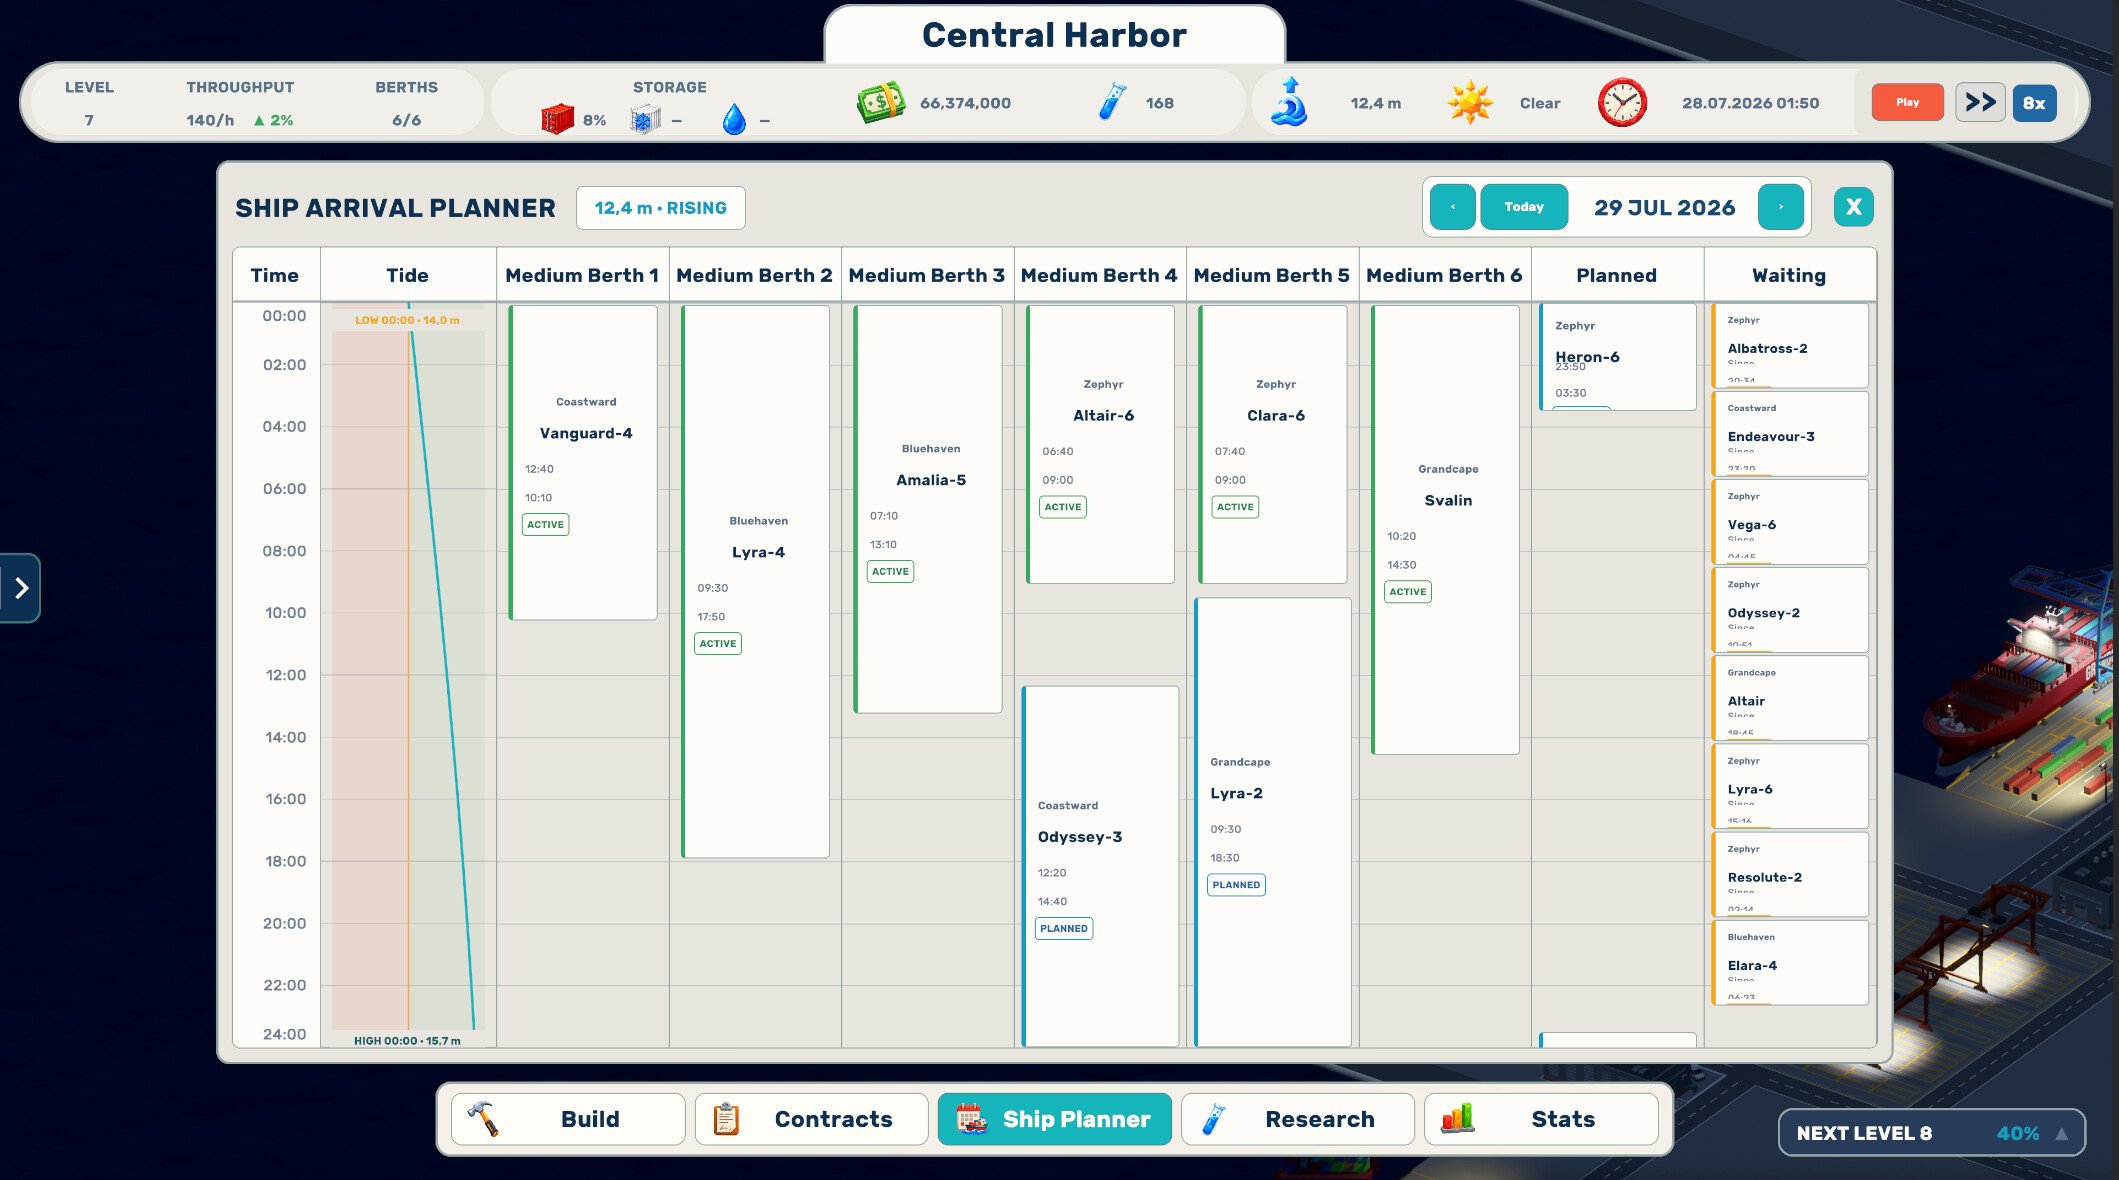Click the bar chart icon on Stats
This screenshot has height=1180, width=2119.
pos(1457,1118)
